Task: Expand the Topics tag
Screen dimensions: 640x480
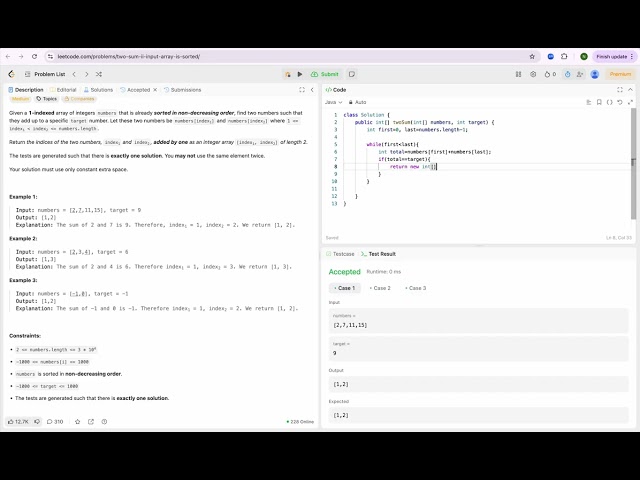Action: tap(47, 99)
